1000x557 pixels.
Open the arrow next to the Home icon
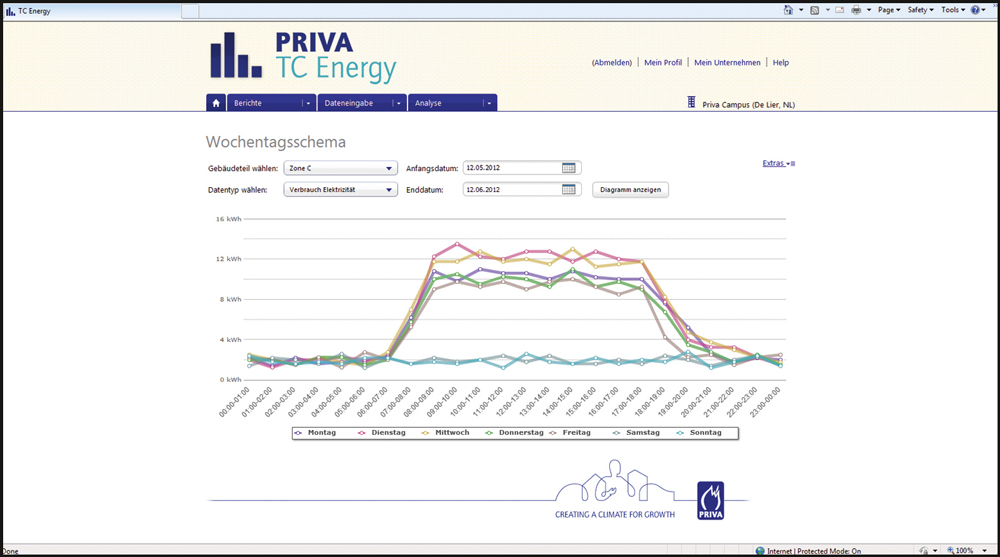[x=801, y=10]
